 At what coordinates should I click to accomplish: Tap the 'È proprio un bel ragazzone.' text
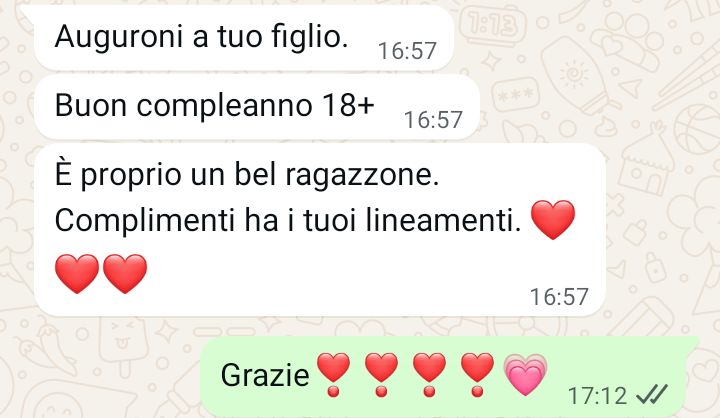click(x=247, y=175)
